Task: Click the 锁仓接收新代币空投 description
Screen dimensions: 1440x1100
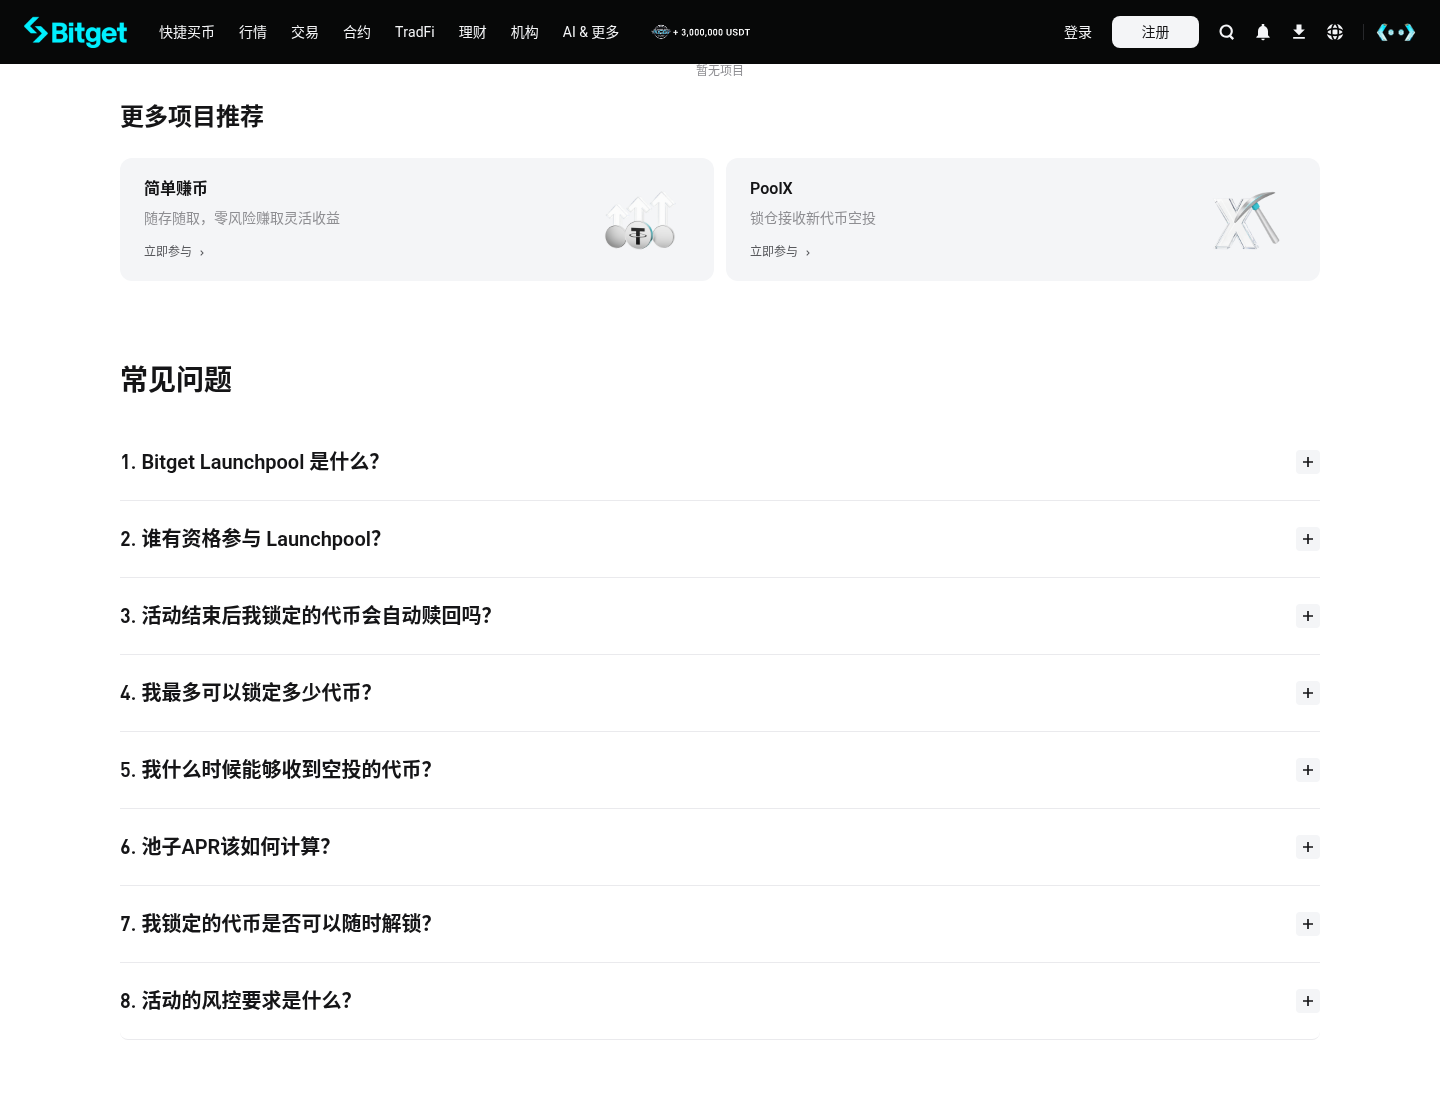Action: coord(813,218)
